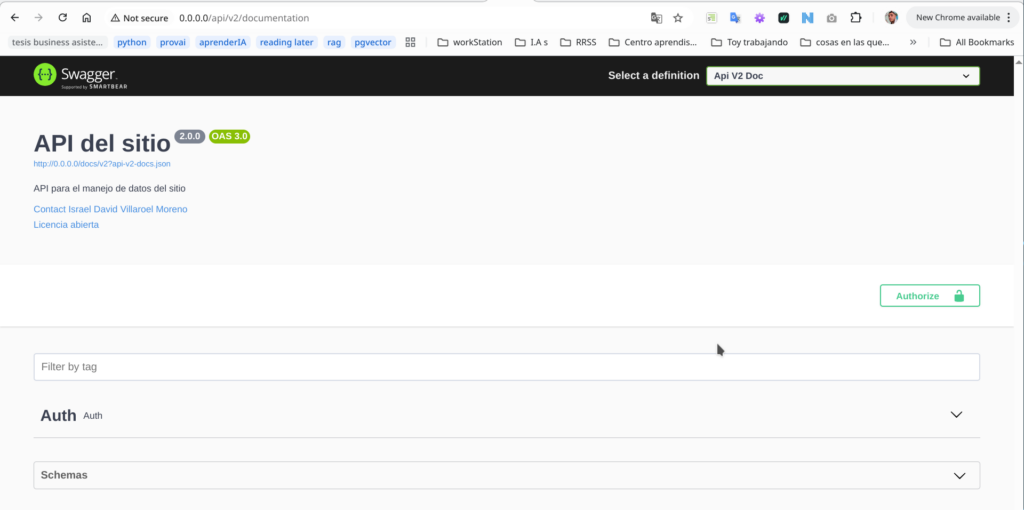Open the workStation bookmarks folder

[469, 42]
